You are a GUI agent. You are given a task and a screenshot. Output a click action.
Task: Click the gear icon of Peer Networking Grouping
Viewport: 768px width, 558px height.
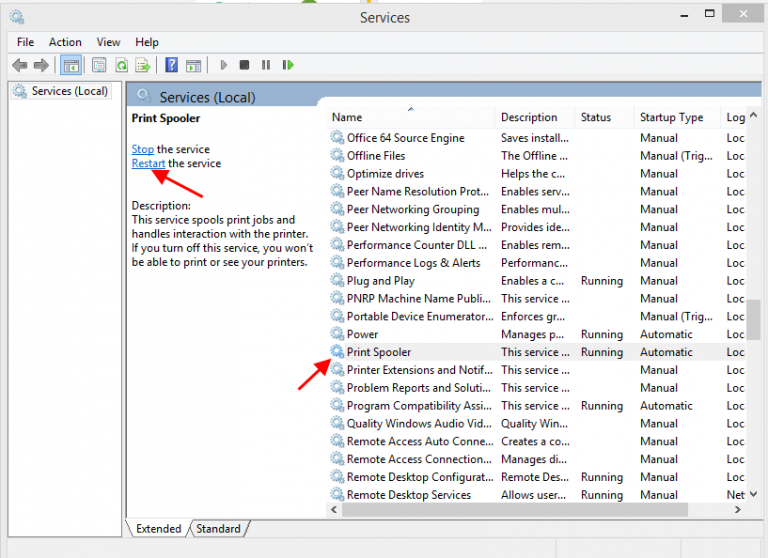[337, 209]
